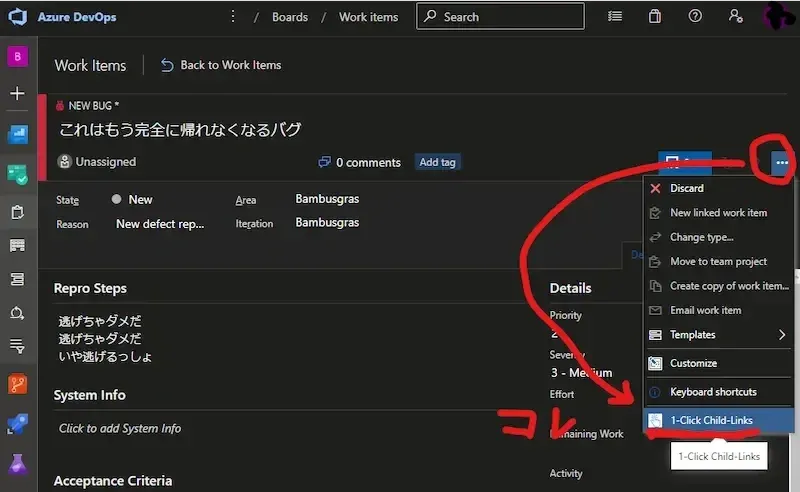The image size is (800, 492).
Task: Open user settings icon in header
Action: (x=736, y=17)
